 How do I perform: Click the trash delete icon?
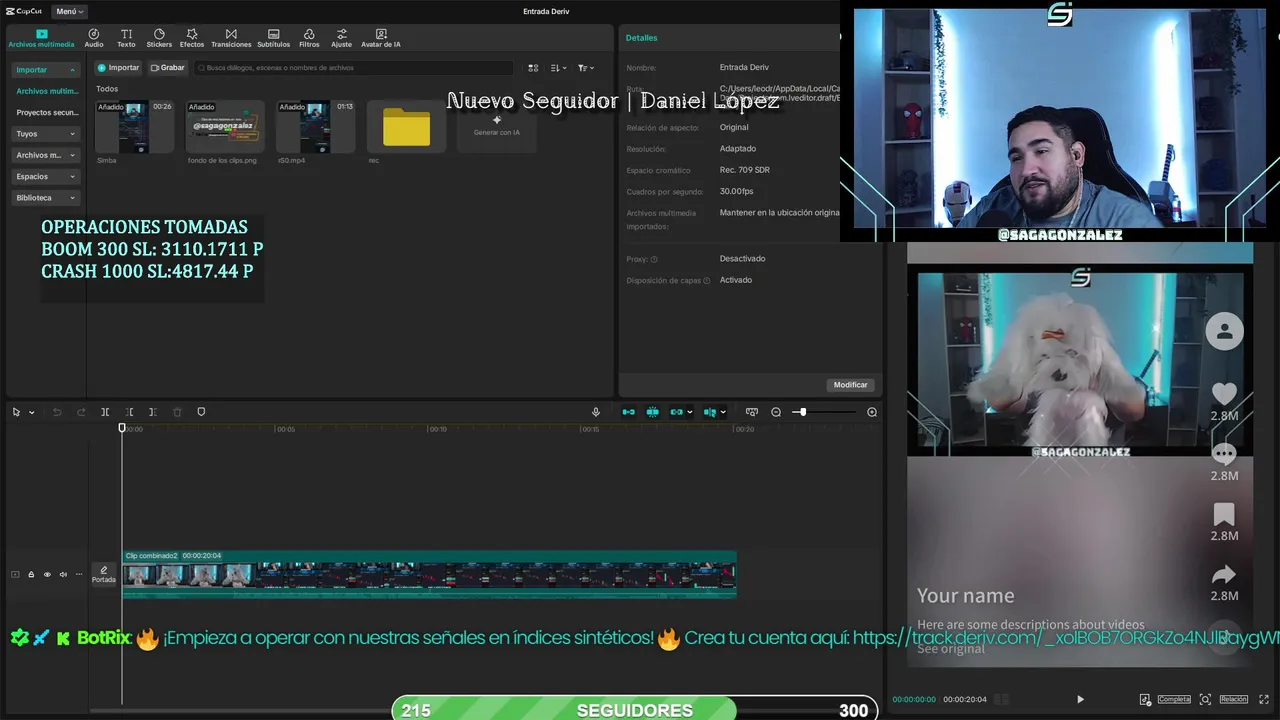(x=177, y=412)
